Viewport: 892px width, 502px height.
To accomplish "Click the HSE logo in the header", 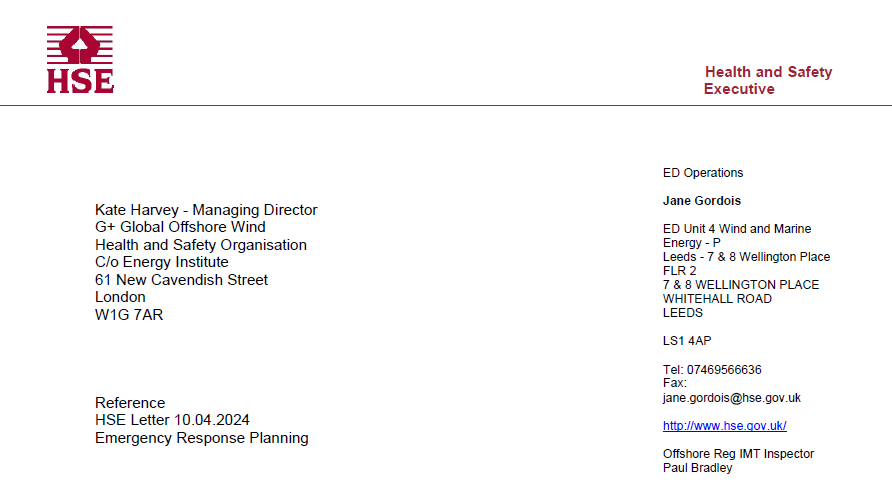I will (80, 60).
